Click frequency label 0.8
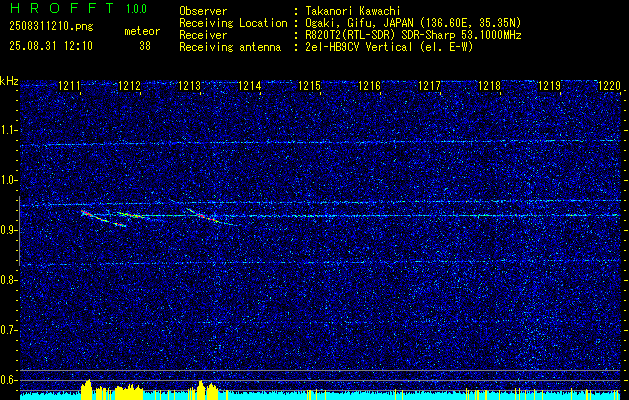 pos(9,280)
